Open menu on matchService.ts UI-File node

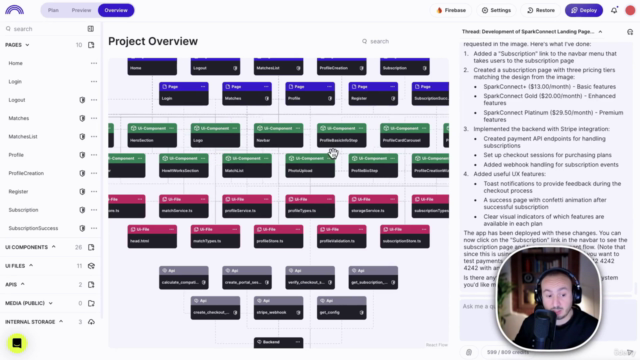click(203, 199)
